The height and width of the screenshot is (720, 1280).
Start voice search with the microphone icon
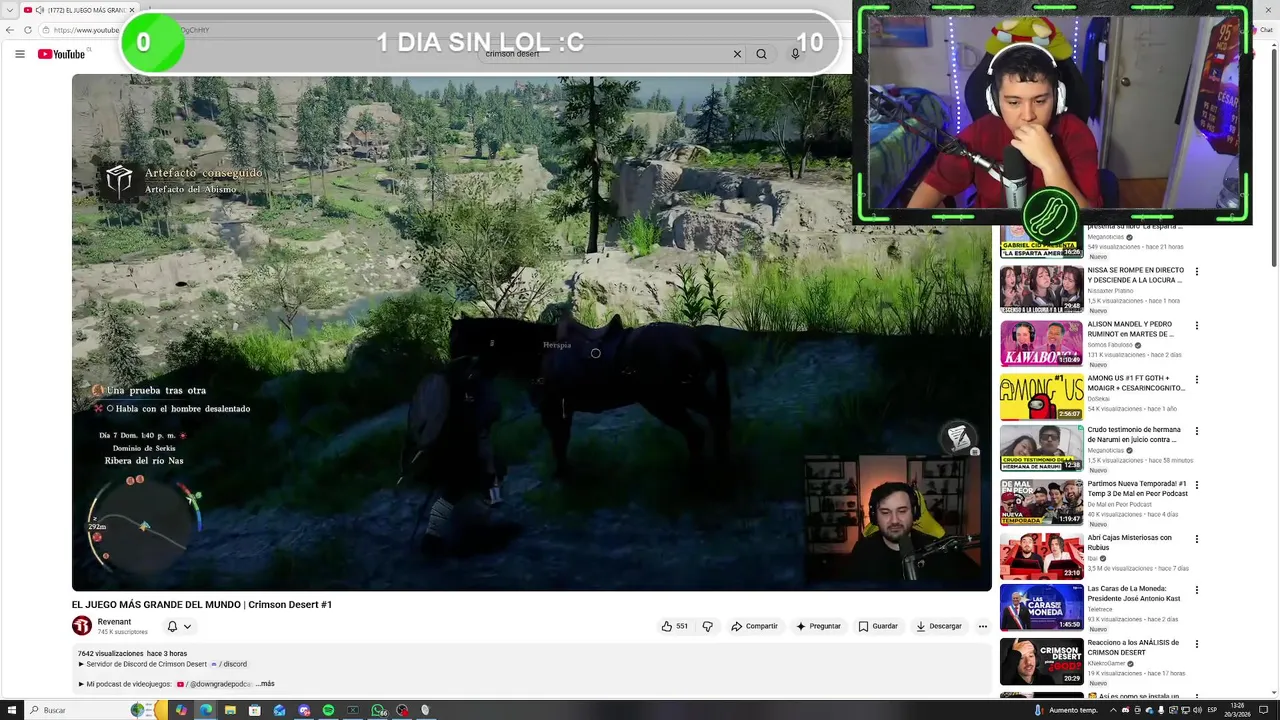tap(795, 54)
